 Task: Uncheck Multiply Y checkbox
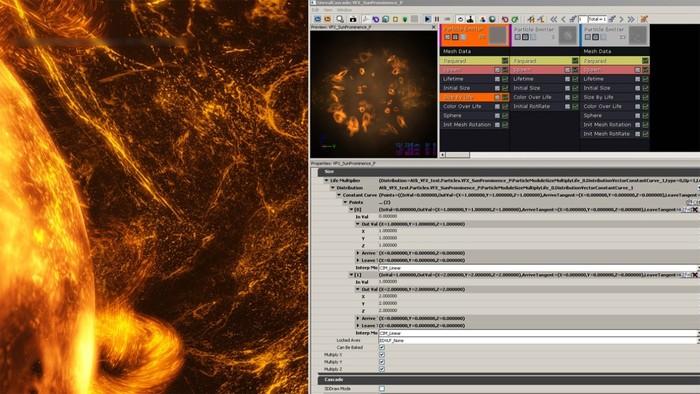point(382,362)
